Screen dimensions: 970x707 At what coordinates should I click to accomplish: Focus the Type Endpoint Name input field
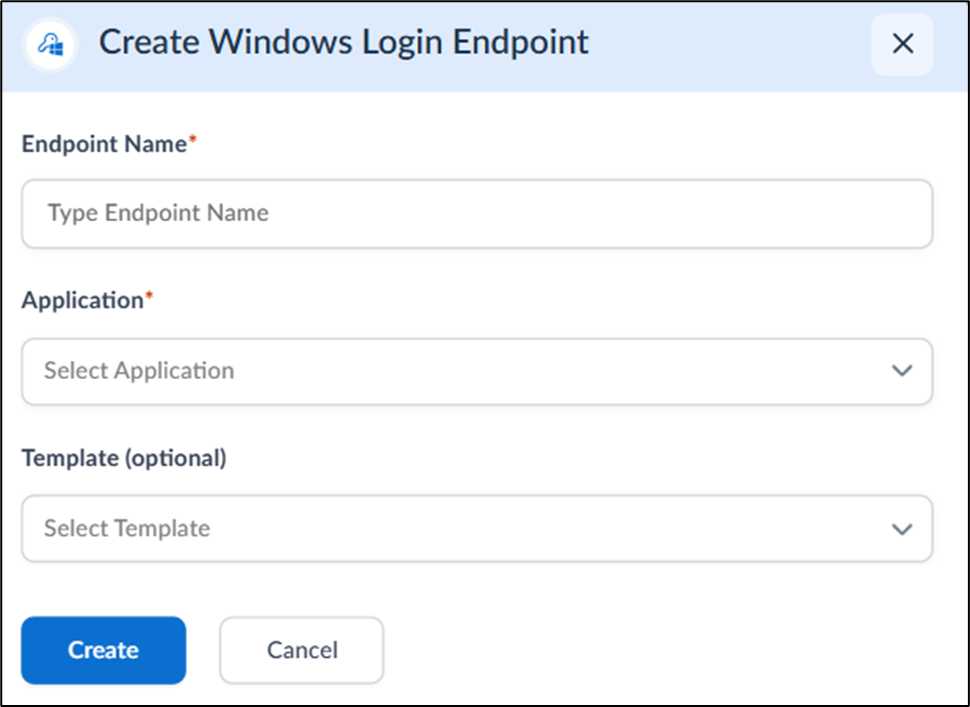click(477, 213)
